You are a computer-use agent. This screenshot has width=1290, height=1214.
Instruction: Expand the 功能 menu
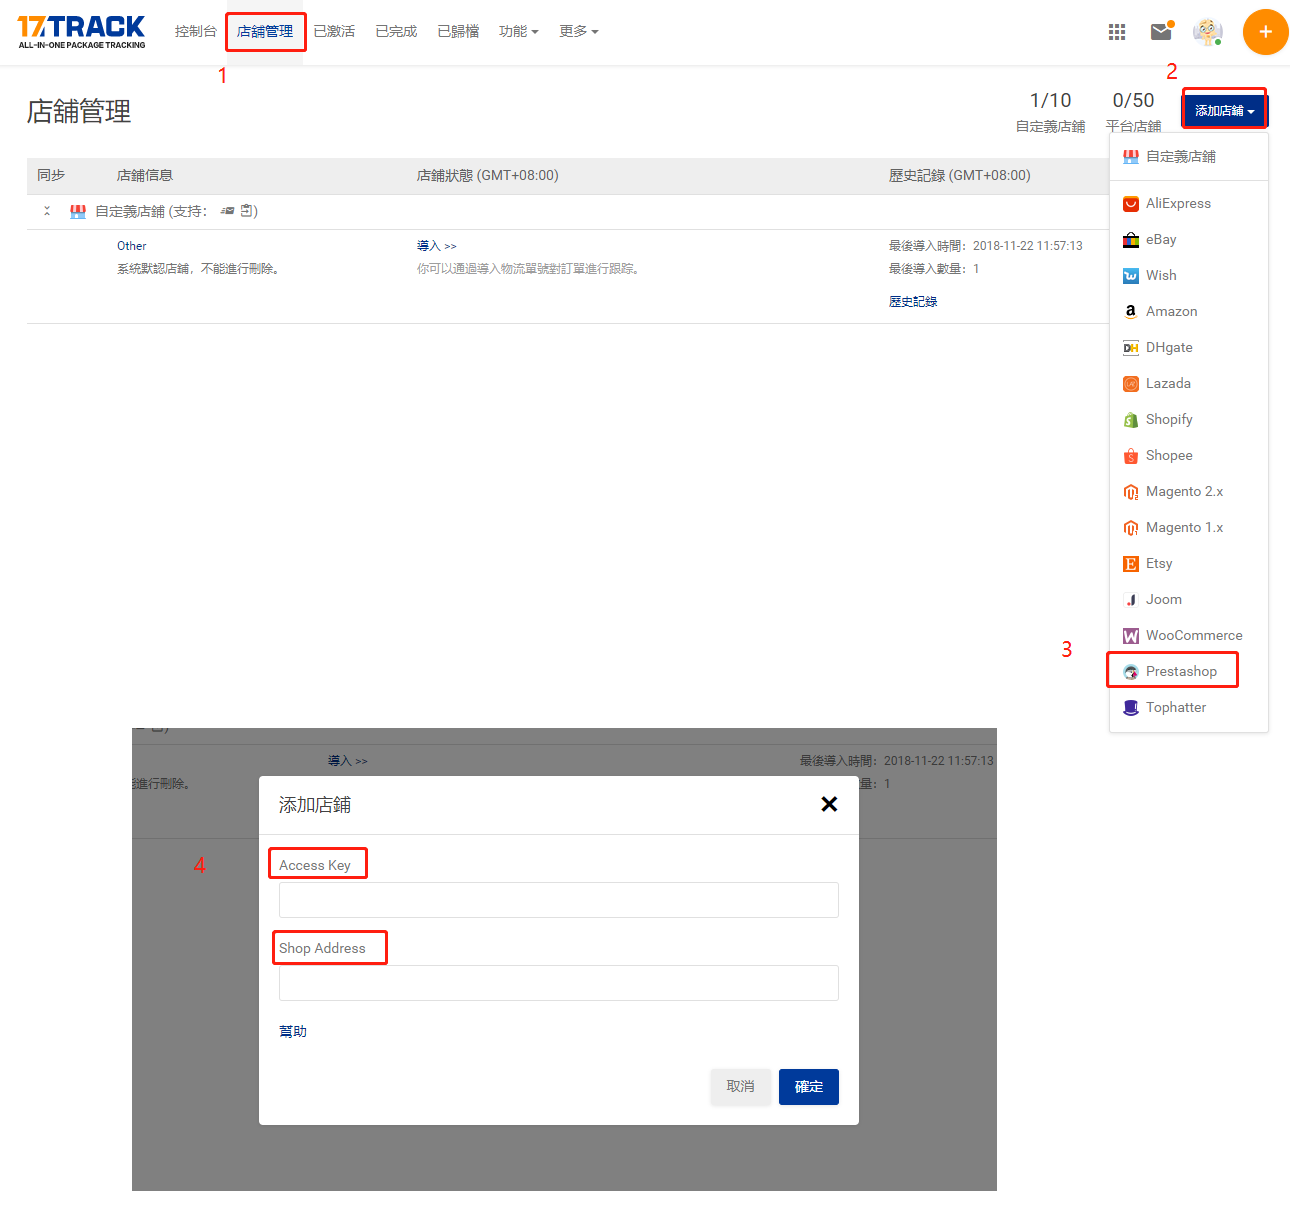518,32
